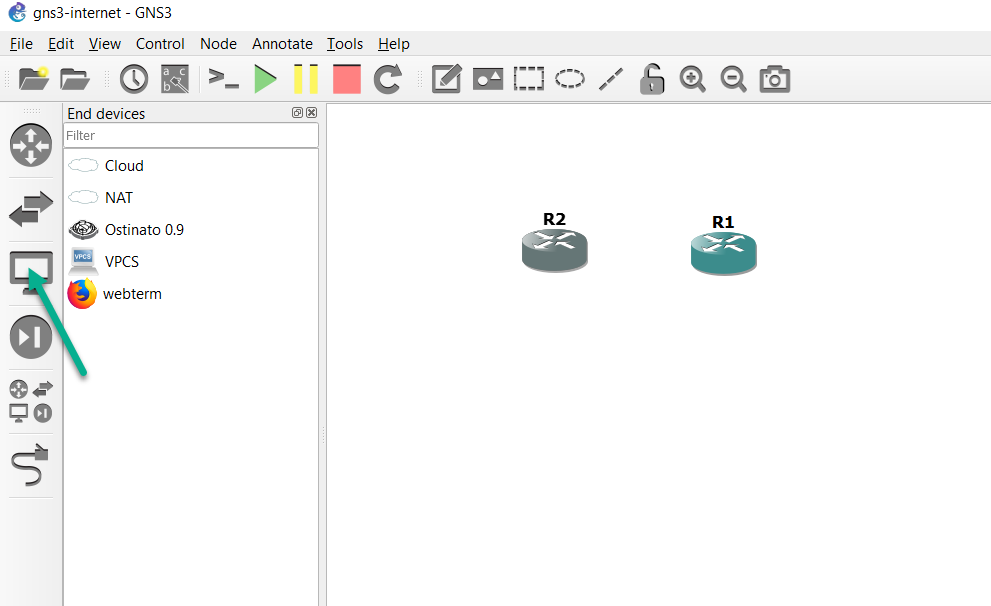Open the Help menu
The image size is (991, 606).
(394, 44)
